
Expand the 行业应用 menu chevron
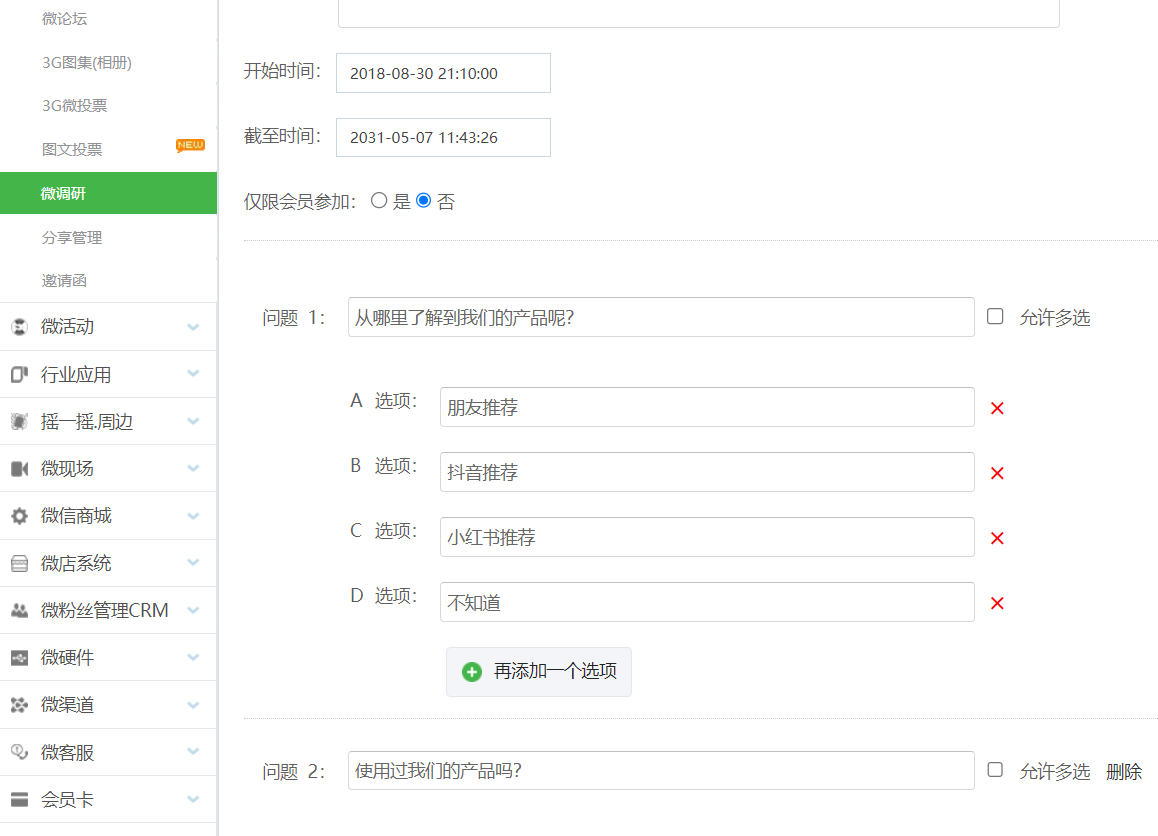coord(193,374)
